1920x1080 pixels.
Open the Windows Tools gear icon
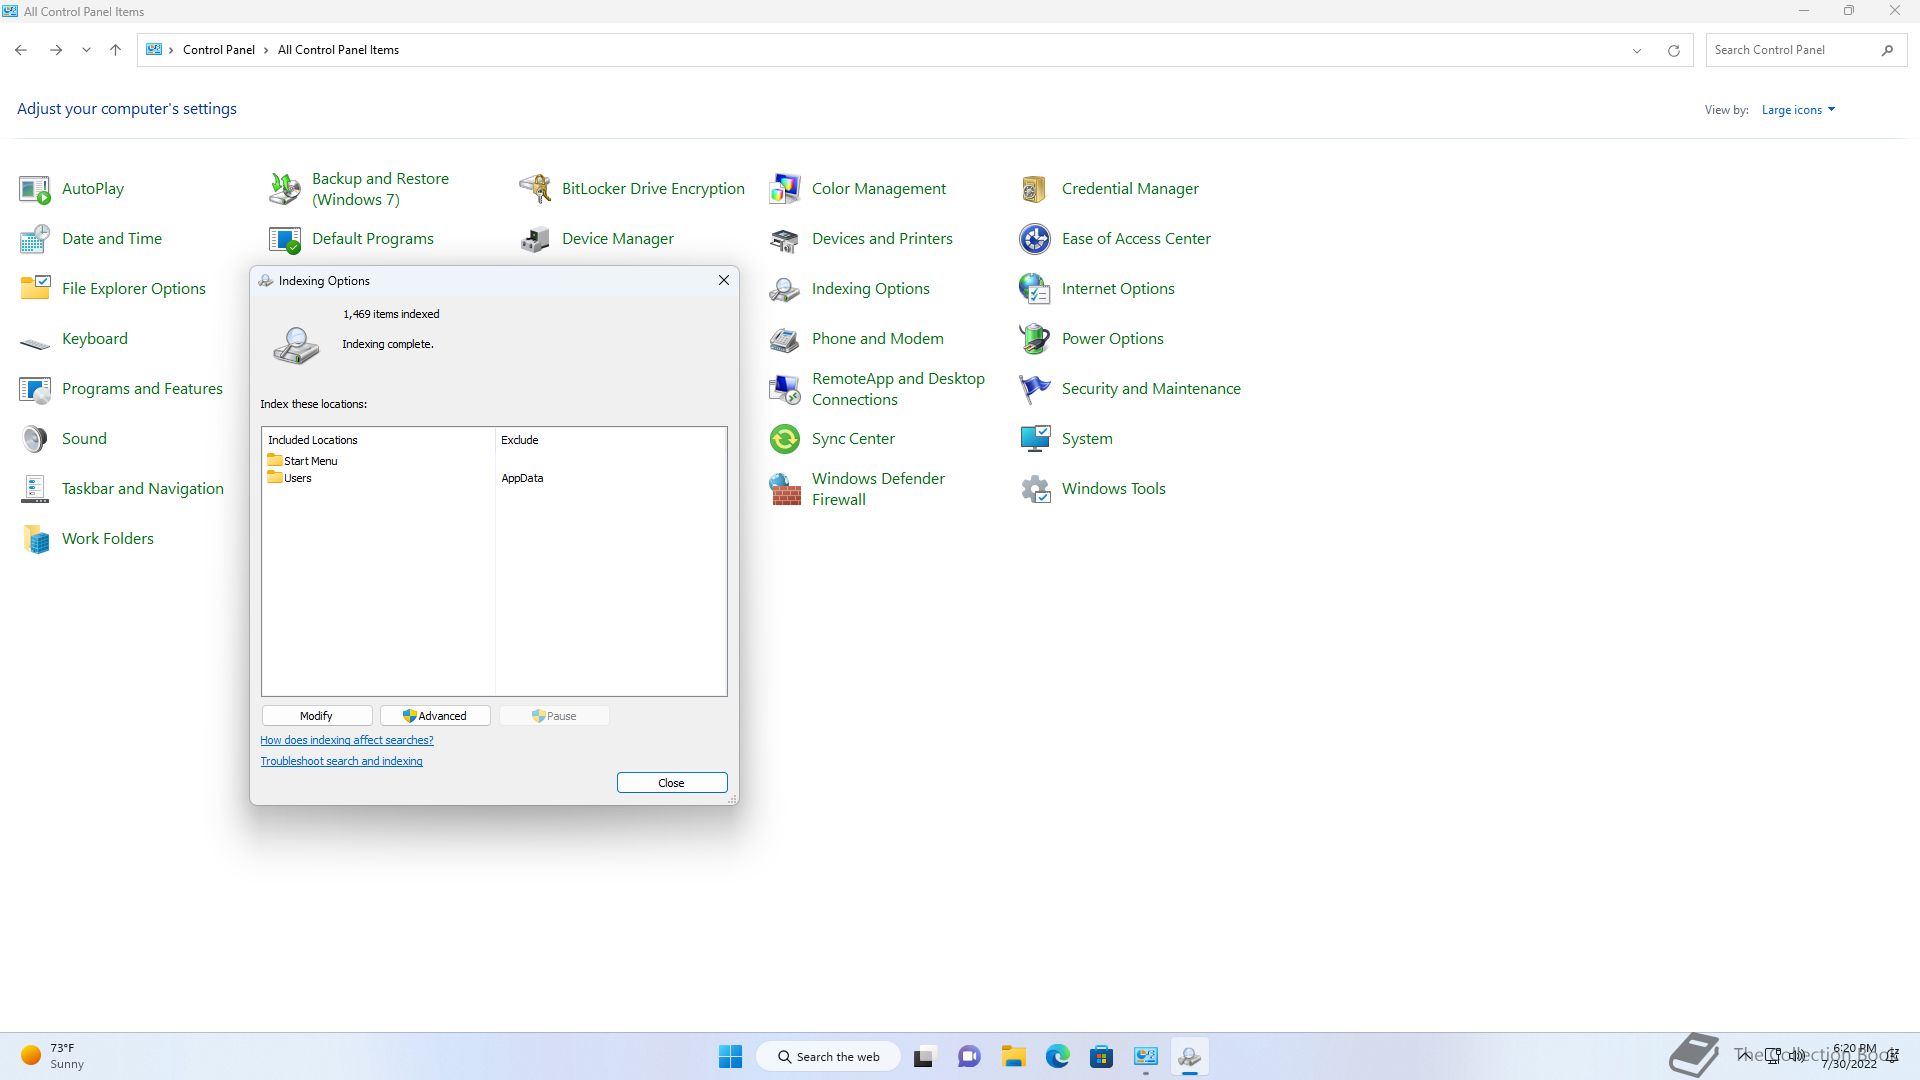point(1035,489)
